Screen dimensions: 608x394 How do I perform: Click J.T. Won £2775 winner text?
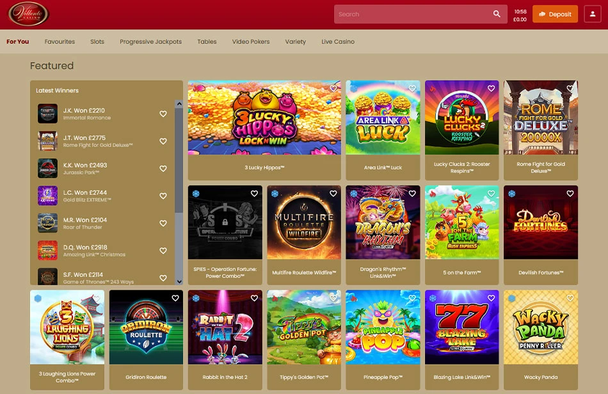[84, 138]
